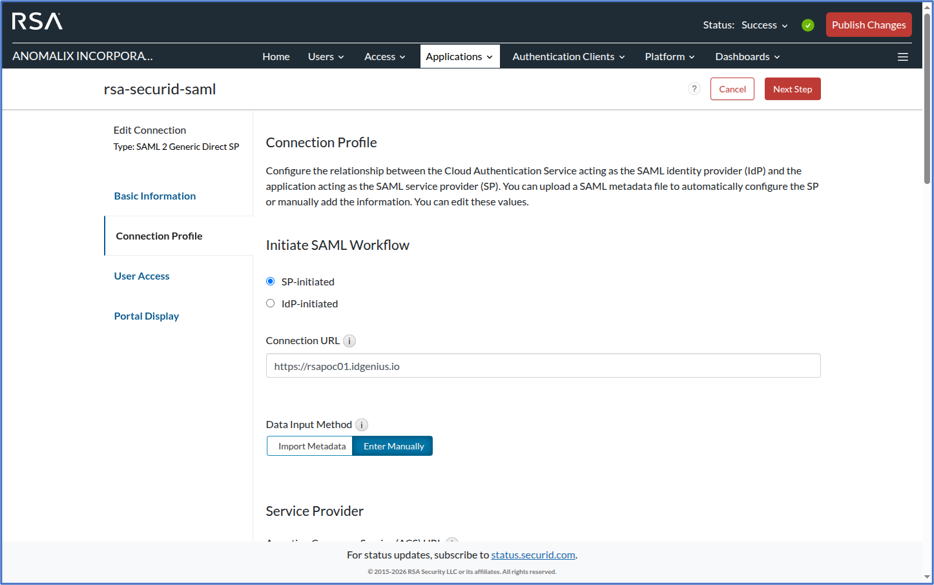Open the hamburger menu icon
Screen dimensions: 934x585
902,57
